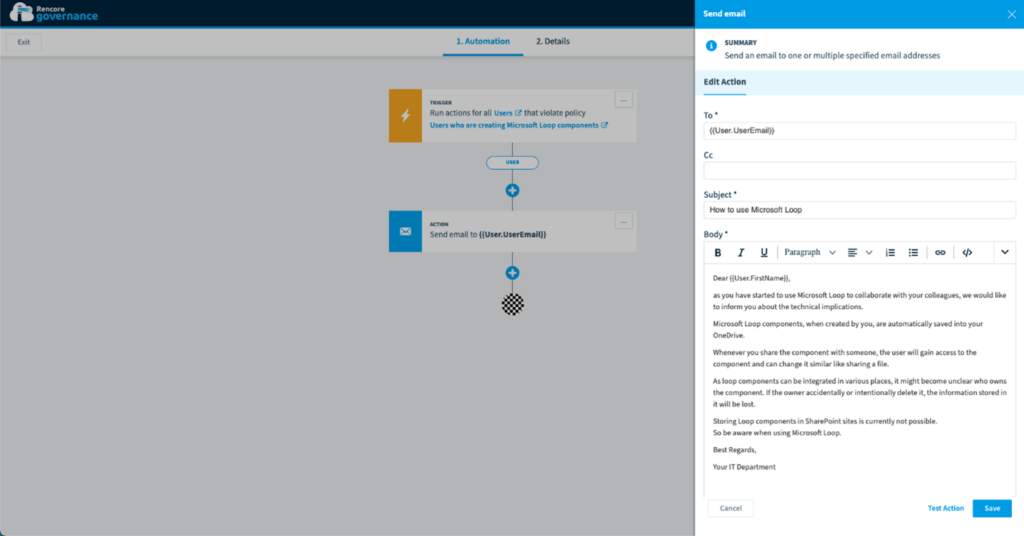Click the Cc input field

pos(859,170)
